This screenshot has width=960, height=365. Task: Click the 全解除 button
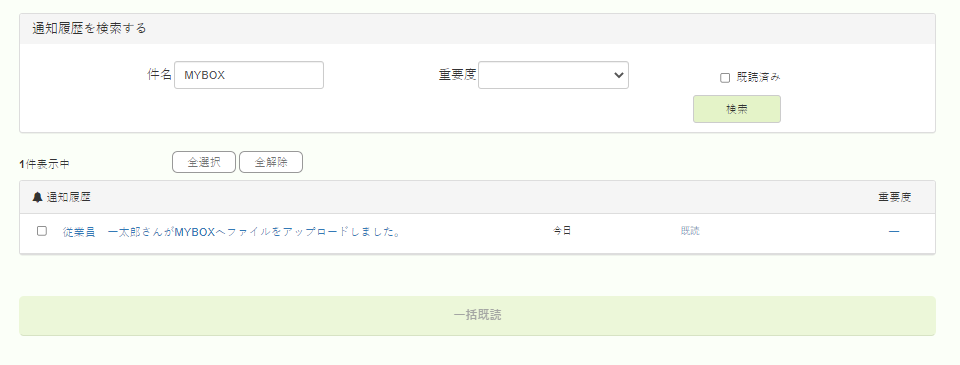click(271, 162)
